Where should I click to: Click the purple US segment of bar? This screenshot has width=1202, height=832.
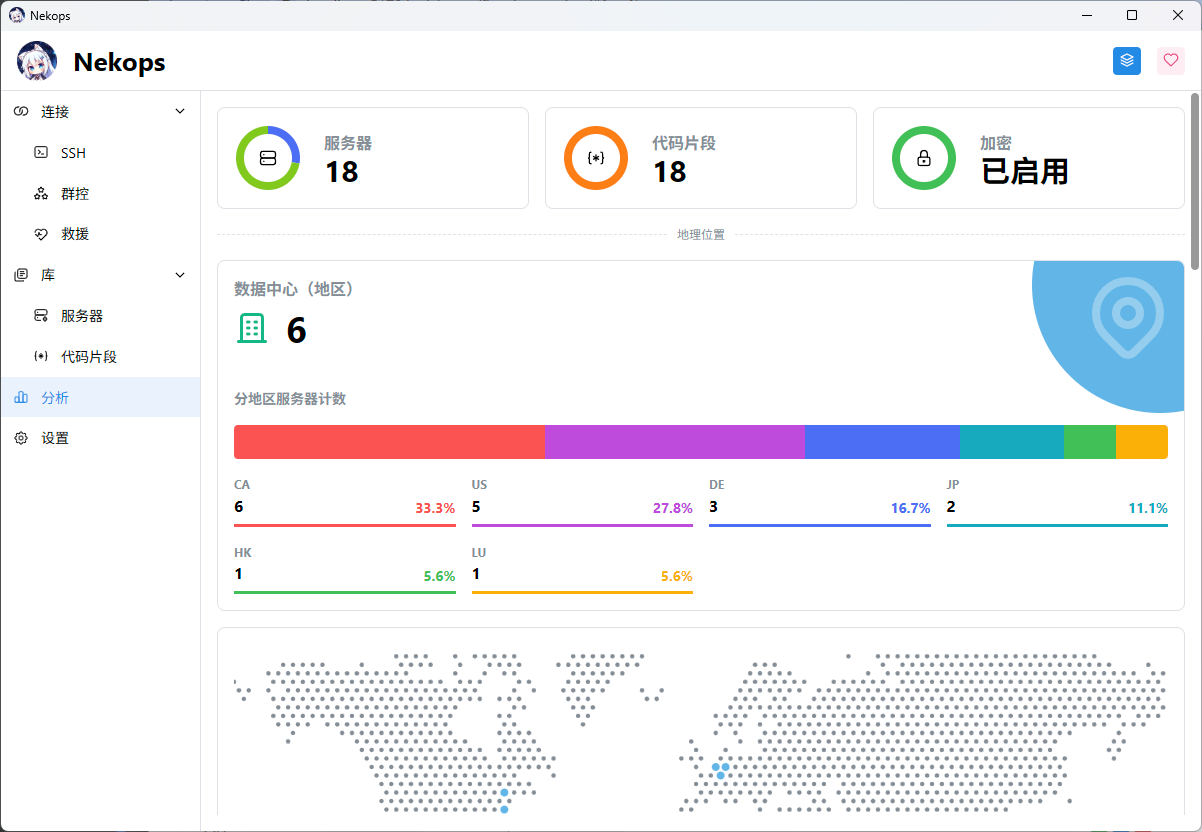click(x=675, y=442)
